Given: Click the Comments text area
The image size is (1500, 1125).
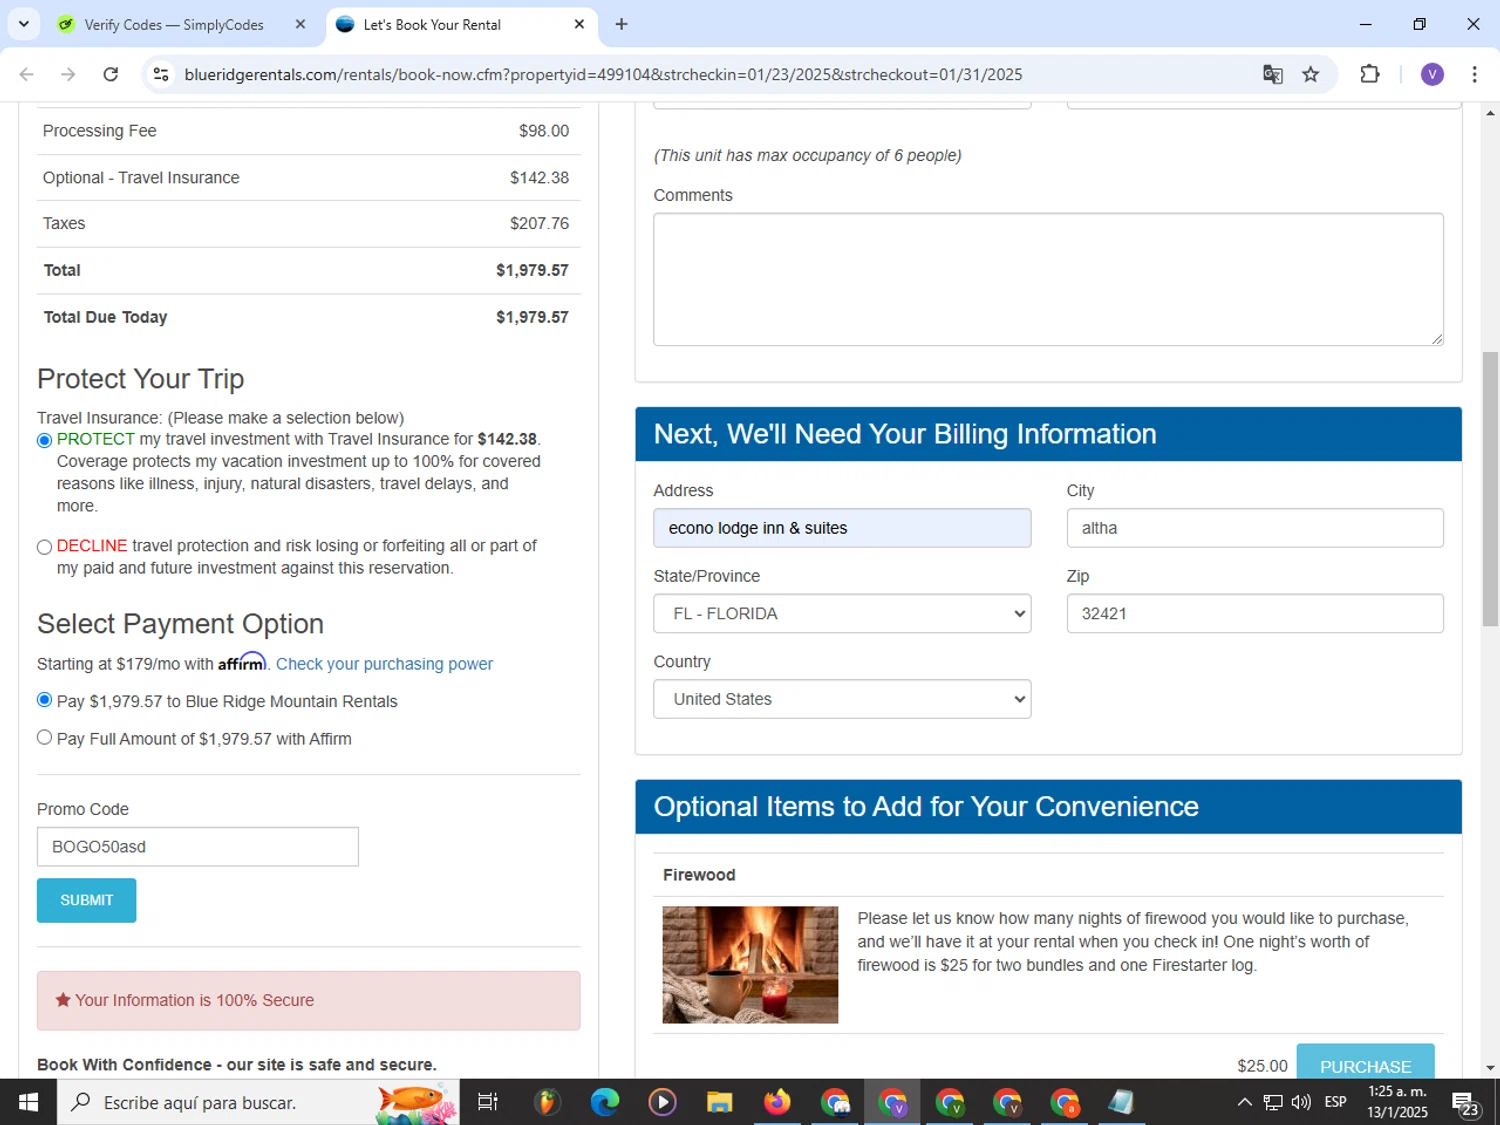Looking at the screenshot, I should click(1048, 279).
